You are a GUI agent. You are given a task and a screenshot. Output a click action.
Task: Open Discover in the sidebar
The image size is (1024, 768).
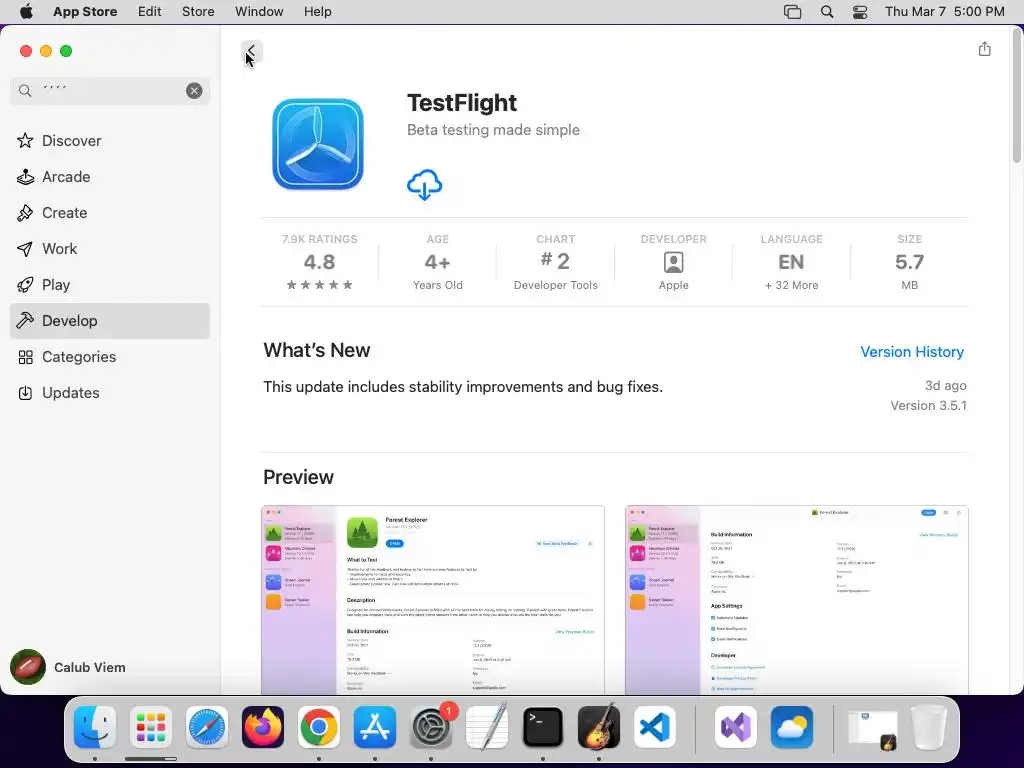point(110,140)
